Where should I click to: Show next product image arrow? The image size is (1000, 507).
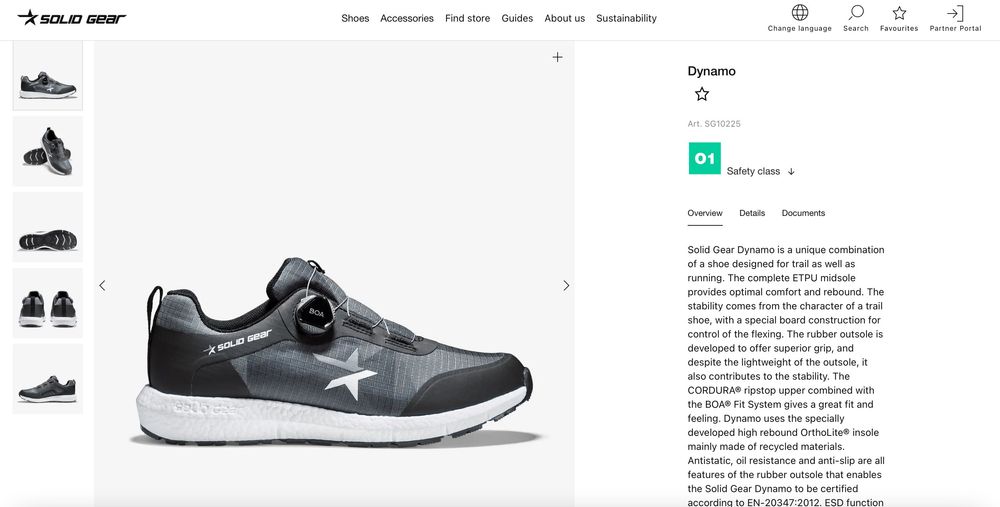566,285
